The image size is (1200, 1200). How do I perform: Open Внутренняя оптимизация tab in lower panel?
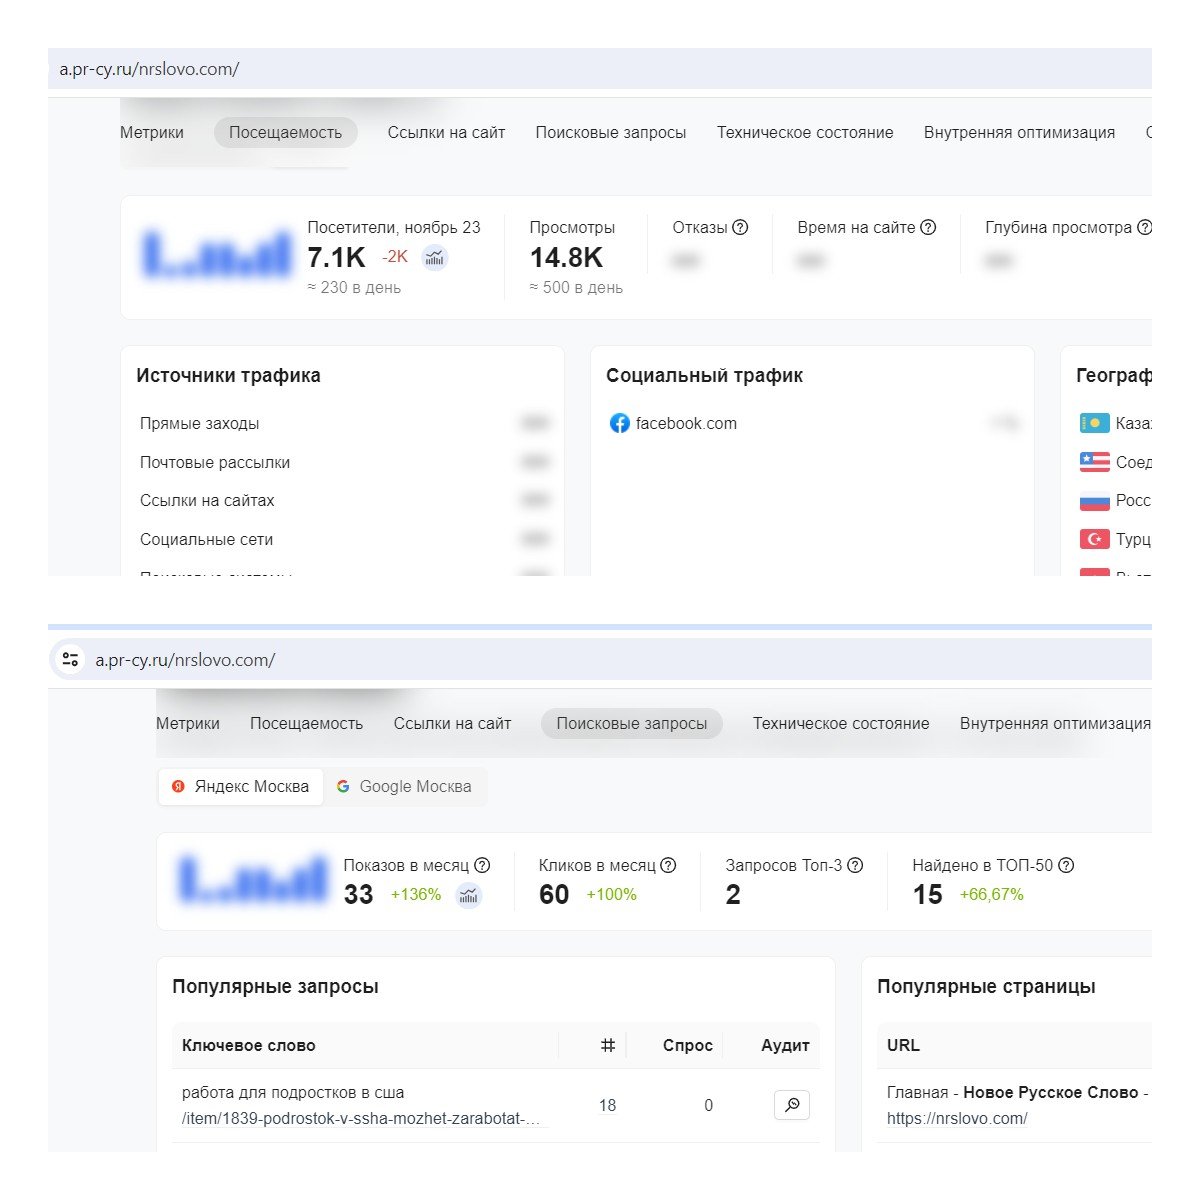coord(1055,723)
